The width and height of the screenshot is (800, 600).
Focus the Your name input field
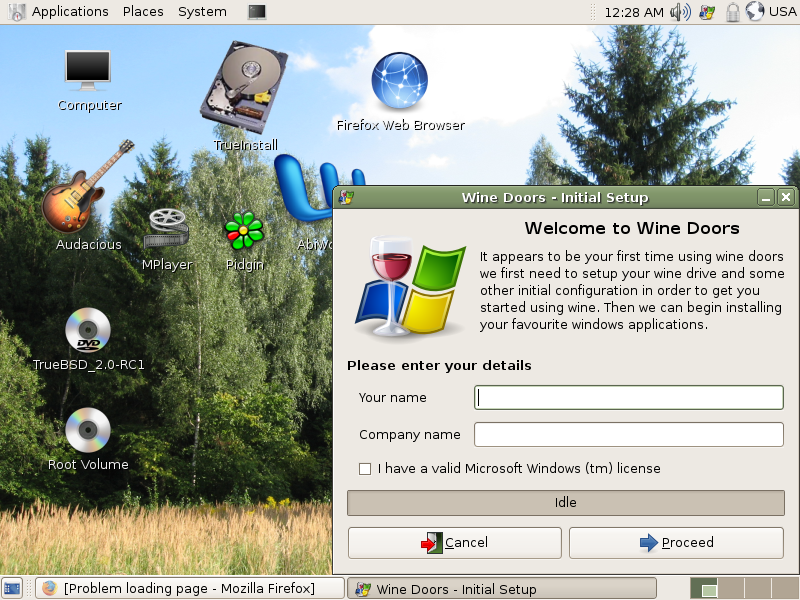pos(629,397)
